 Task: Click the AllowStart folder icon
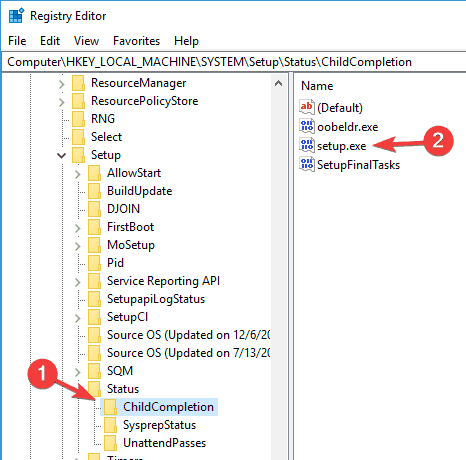coord(94,173)
